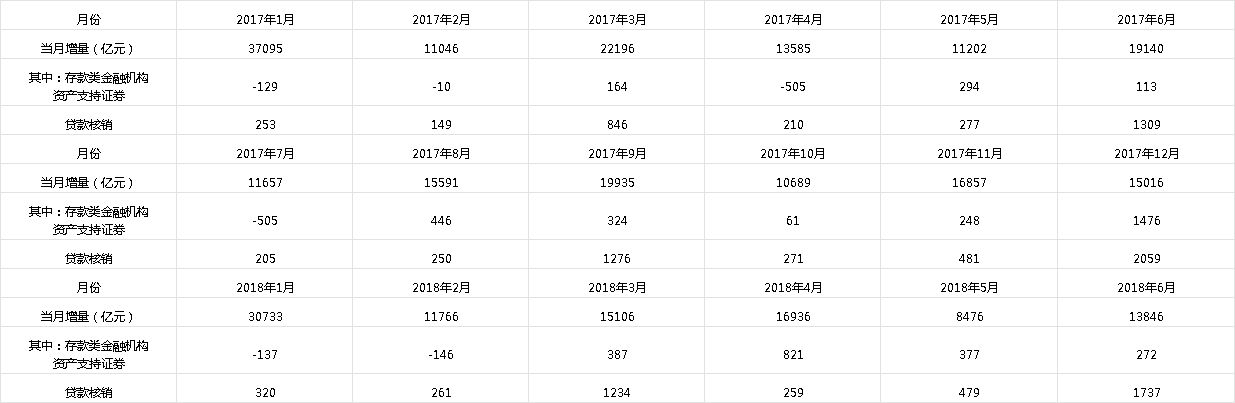This screenshot has width=1235, height=403.
Task: Click the 2017年9月 header cell
Action: 617,154
